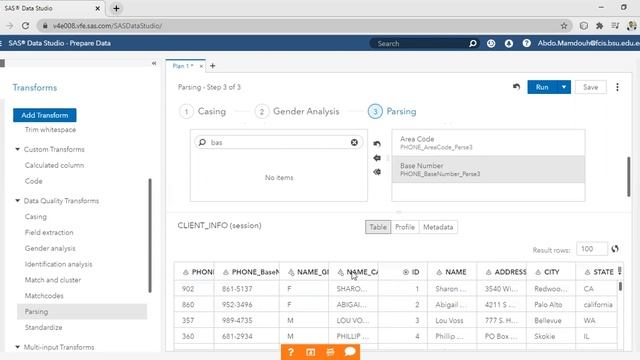Viewport: 640px width, 360px height.
Task: Switch to the Profile view
Action: pyautogui.click(x=404, y=227)
